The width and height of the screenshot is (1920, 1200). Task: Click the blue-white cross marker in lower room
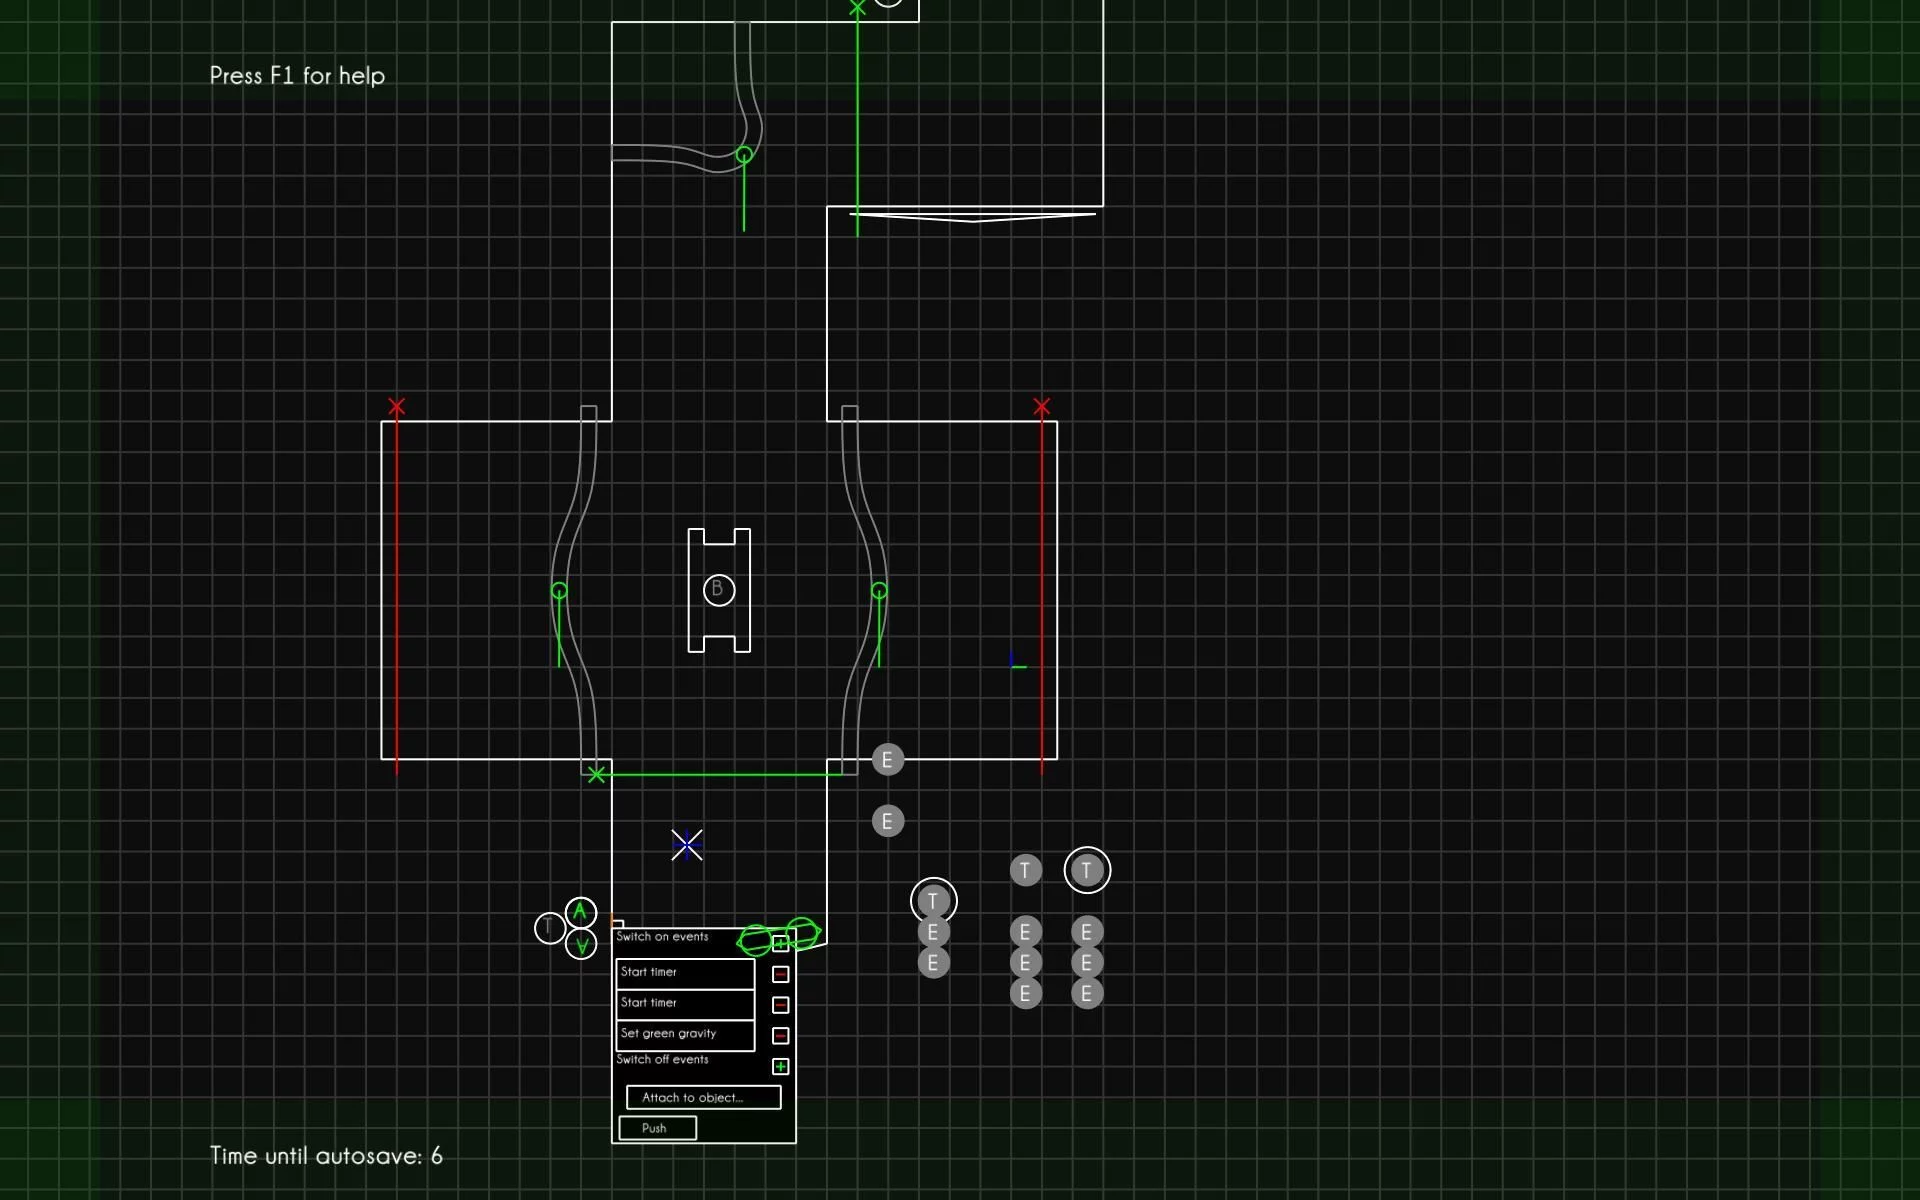pyautogui.click(x=687, y=845)
